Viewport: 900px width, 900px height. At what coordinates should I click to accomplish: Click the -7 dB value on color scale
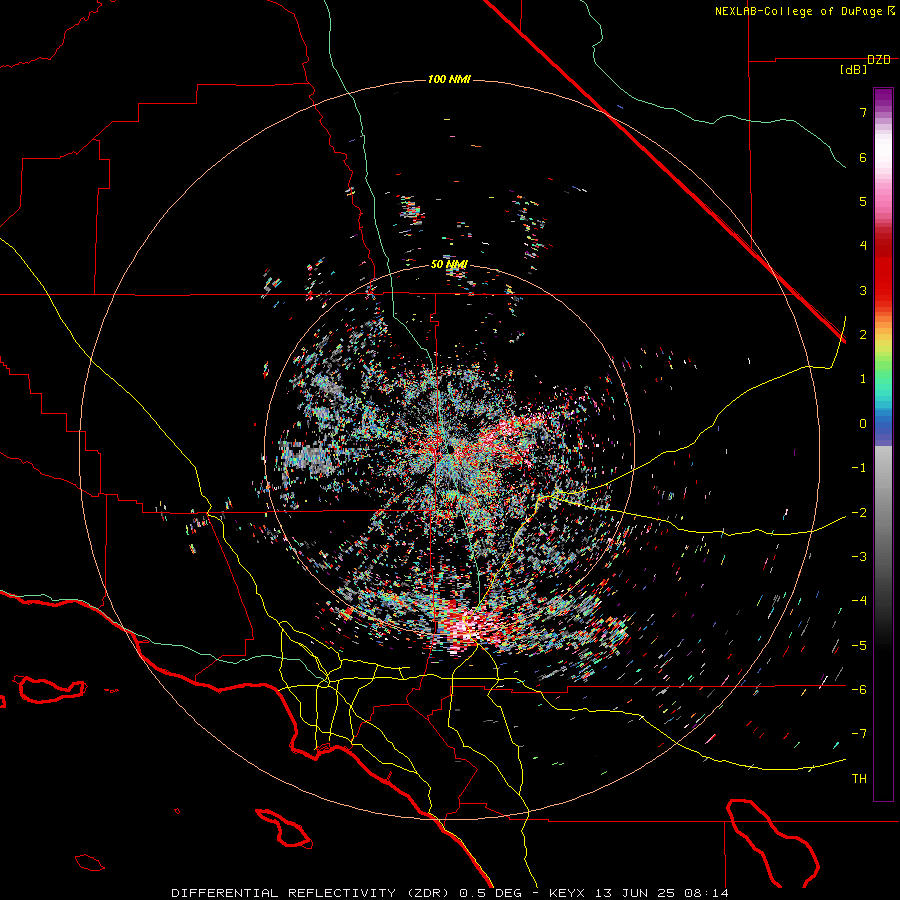[859, 734]
